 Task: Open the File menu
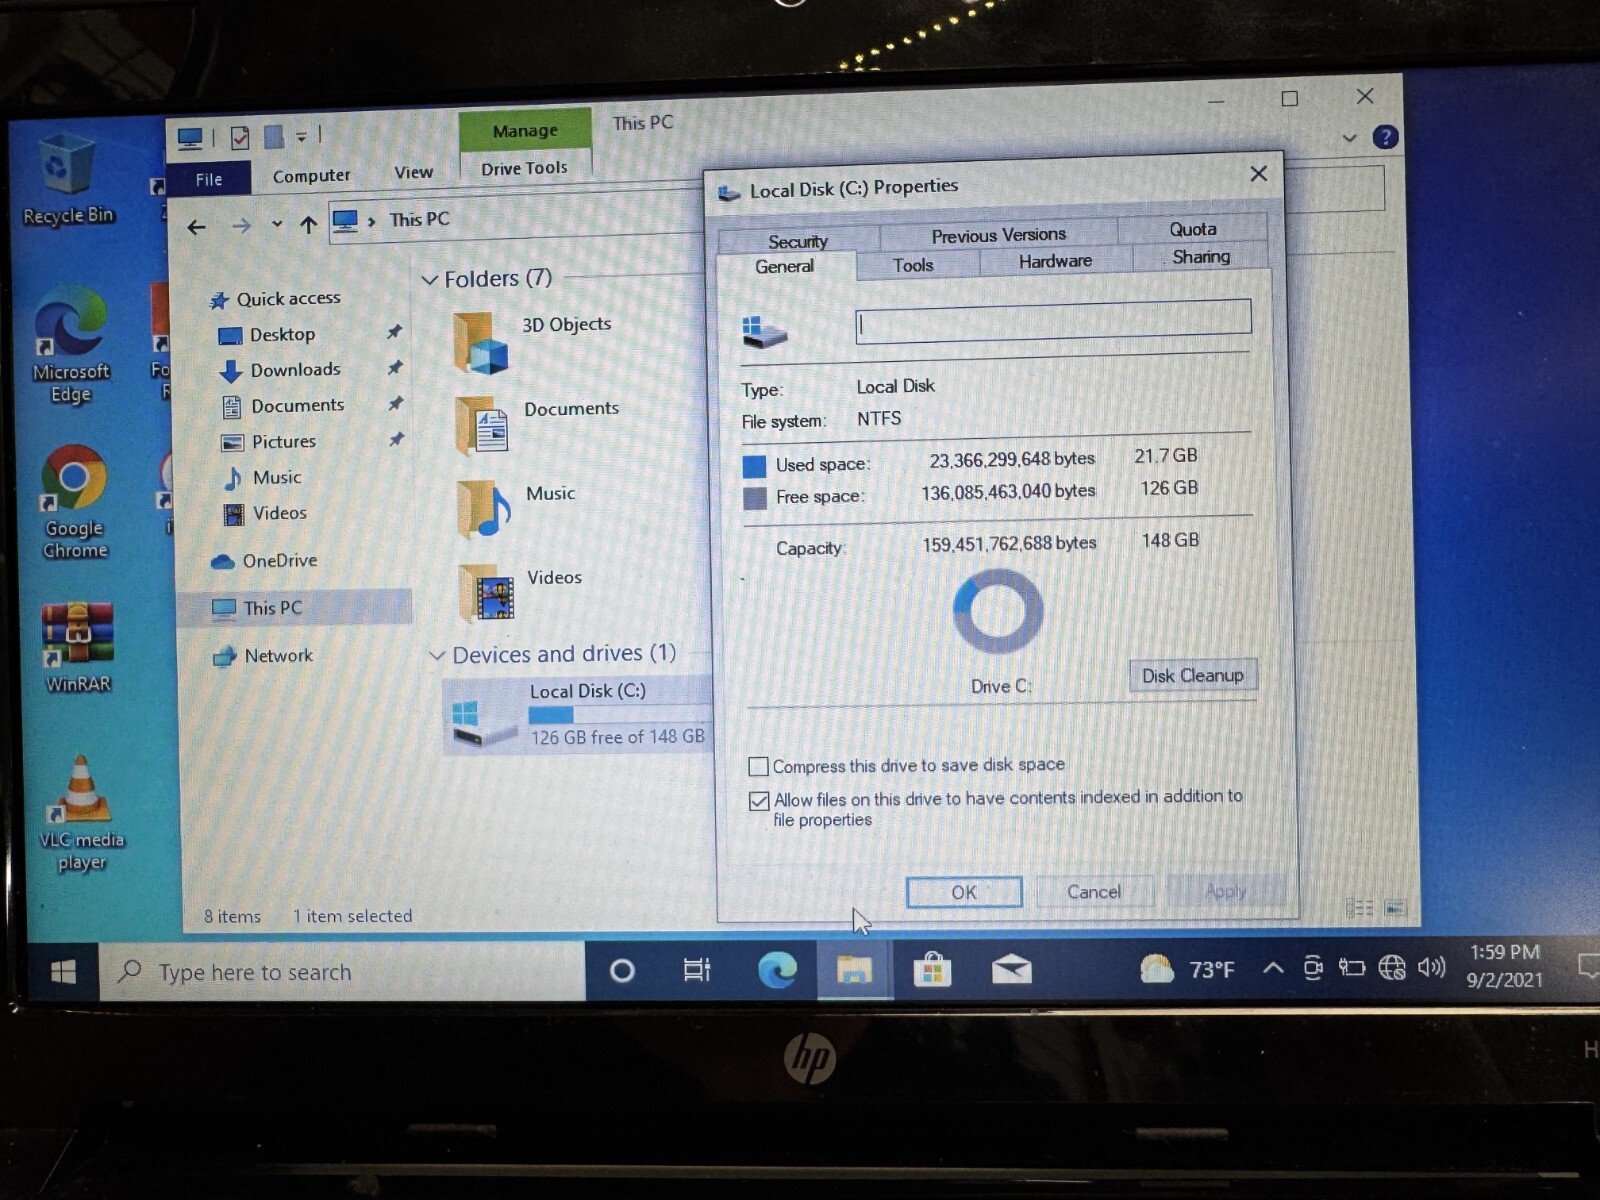click(209, 179)
